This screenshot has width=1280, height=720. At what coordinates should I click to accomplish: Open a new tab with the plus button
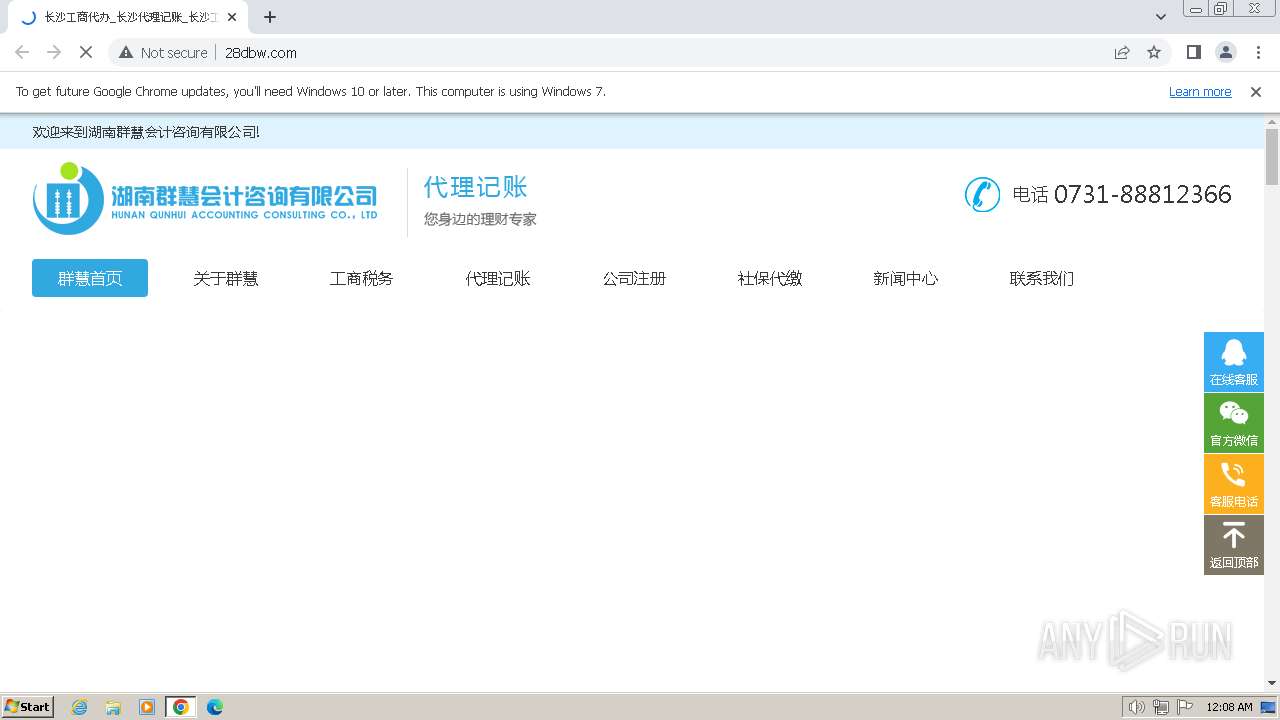click(270, 17)
